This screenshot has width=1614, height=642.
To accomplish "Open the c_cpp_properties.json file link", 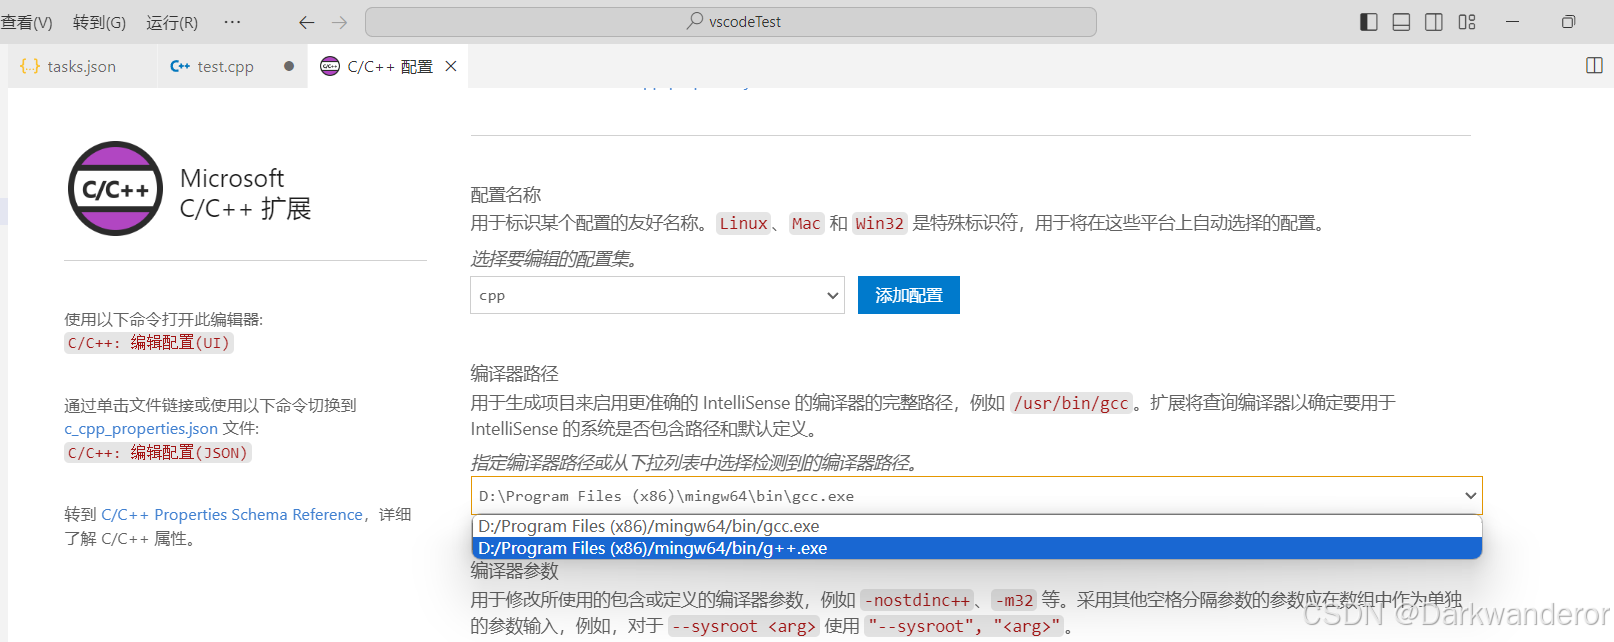I will 141,429.
